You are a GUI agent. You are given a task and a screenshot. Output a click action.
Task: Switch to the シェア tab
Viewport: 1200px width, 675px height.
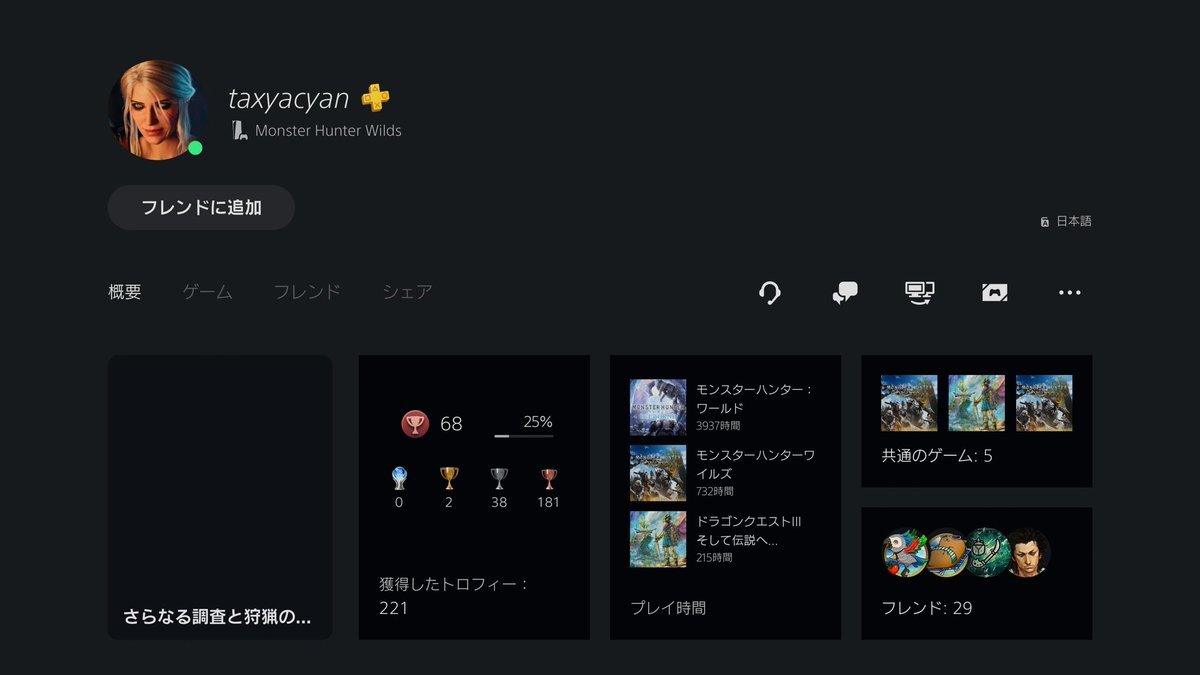(407, 292)
